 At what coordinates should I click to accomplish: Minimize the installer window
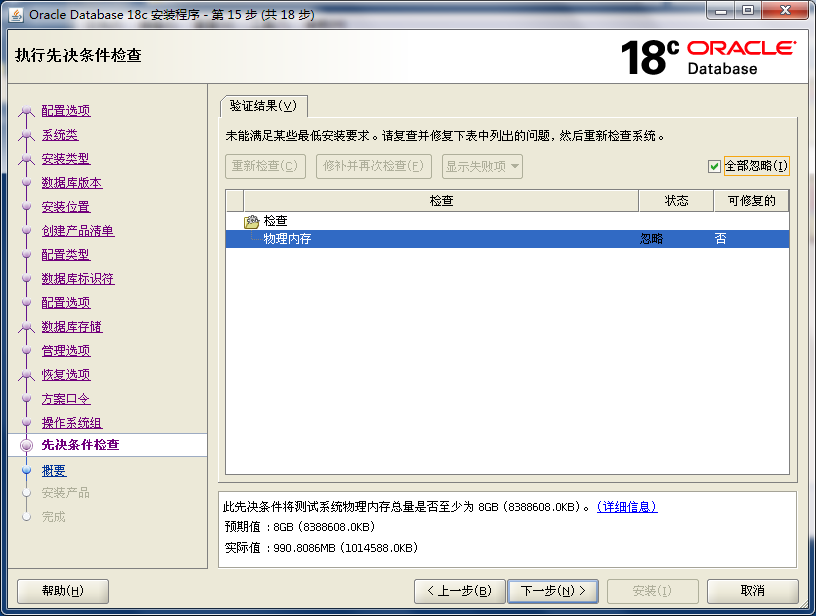click(x=721, y=10)
